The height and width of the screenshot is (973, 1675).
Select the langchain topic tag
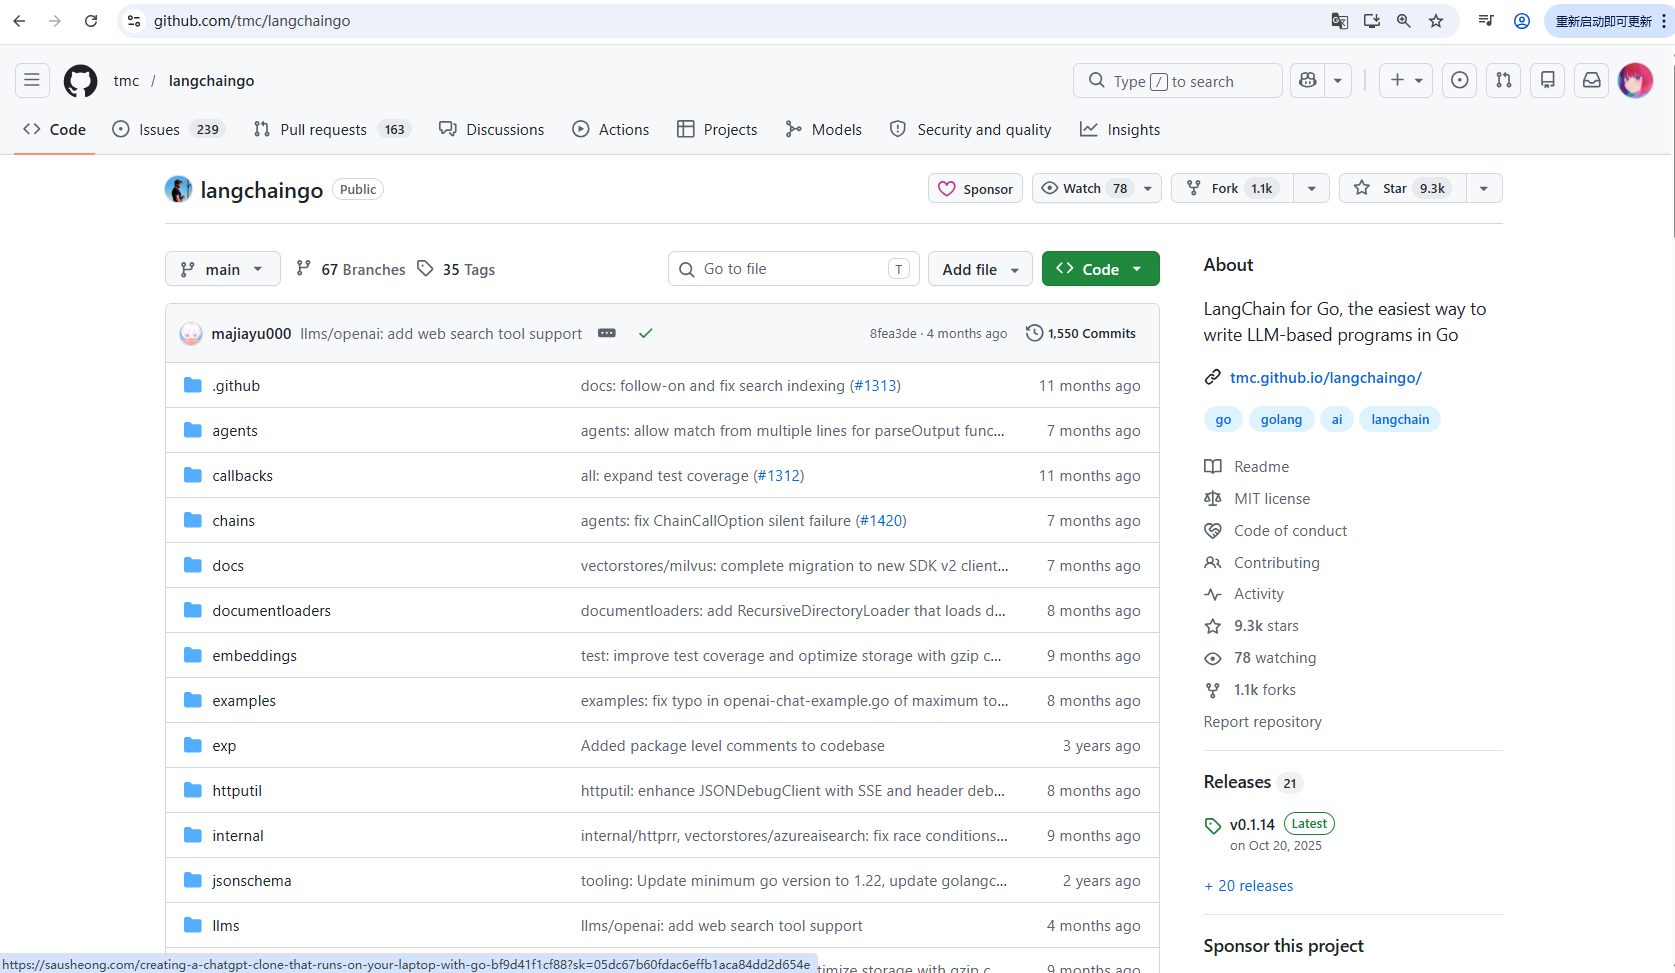[x=1400, y=420]
